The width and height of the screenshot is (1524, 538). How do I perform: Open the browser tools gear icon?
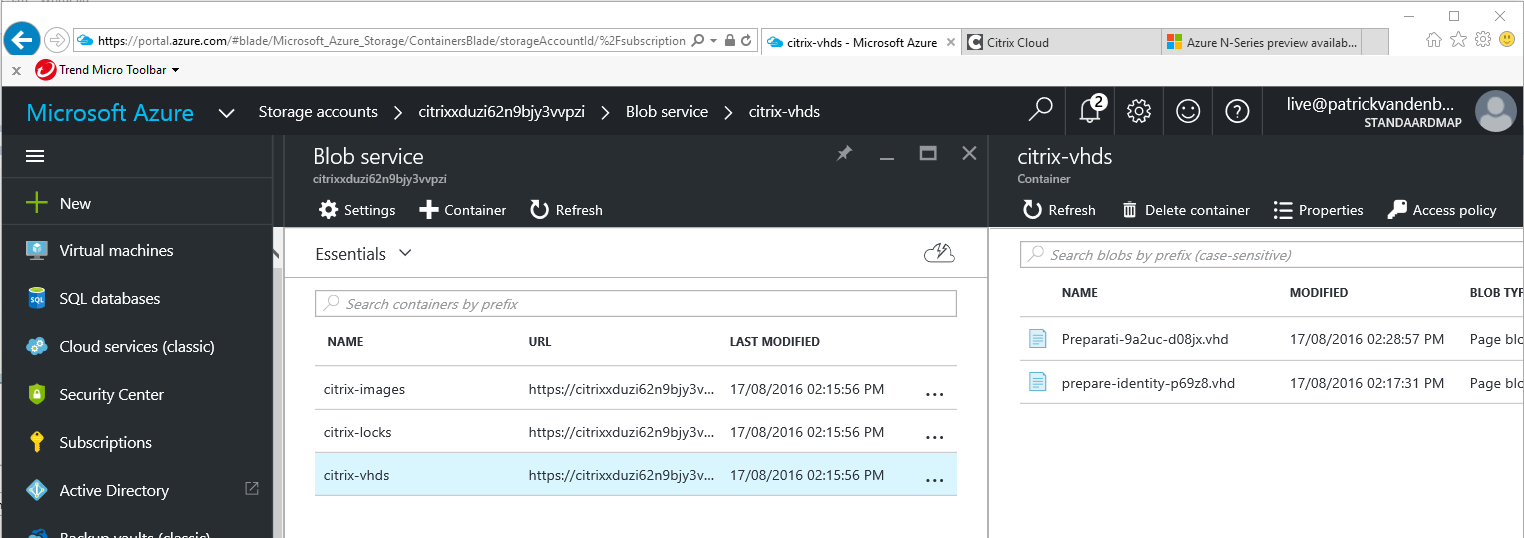[x=1483, y=39]
